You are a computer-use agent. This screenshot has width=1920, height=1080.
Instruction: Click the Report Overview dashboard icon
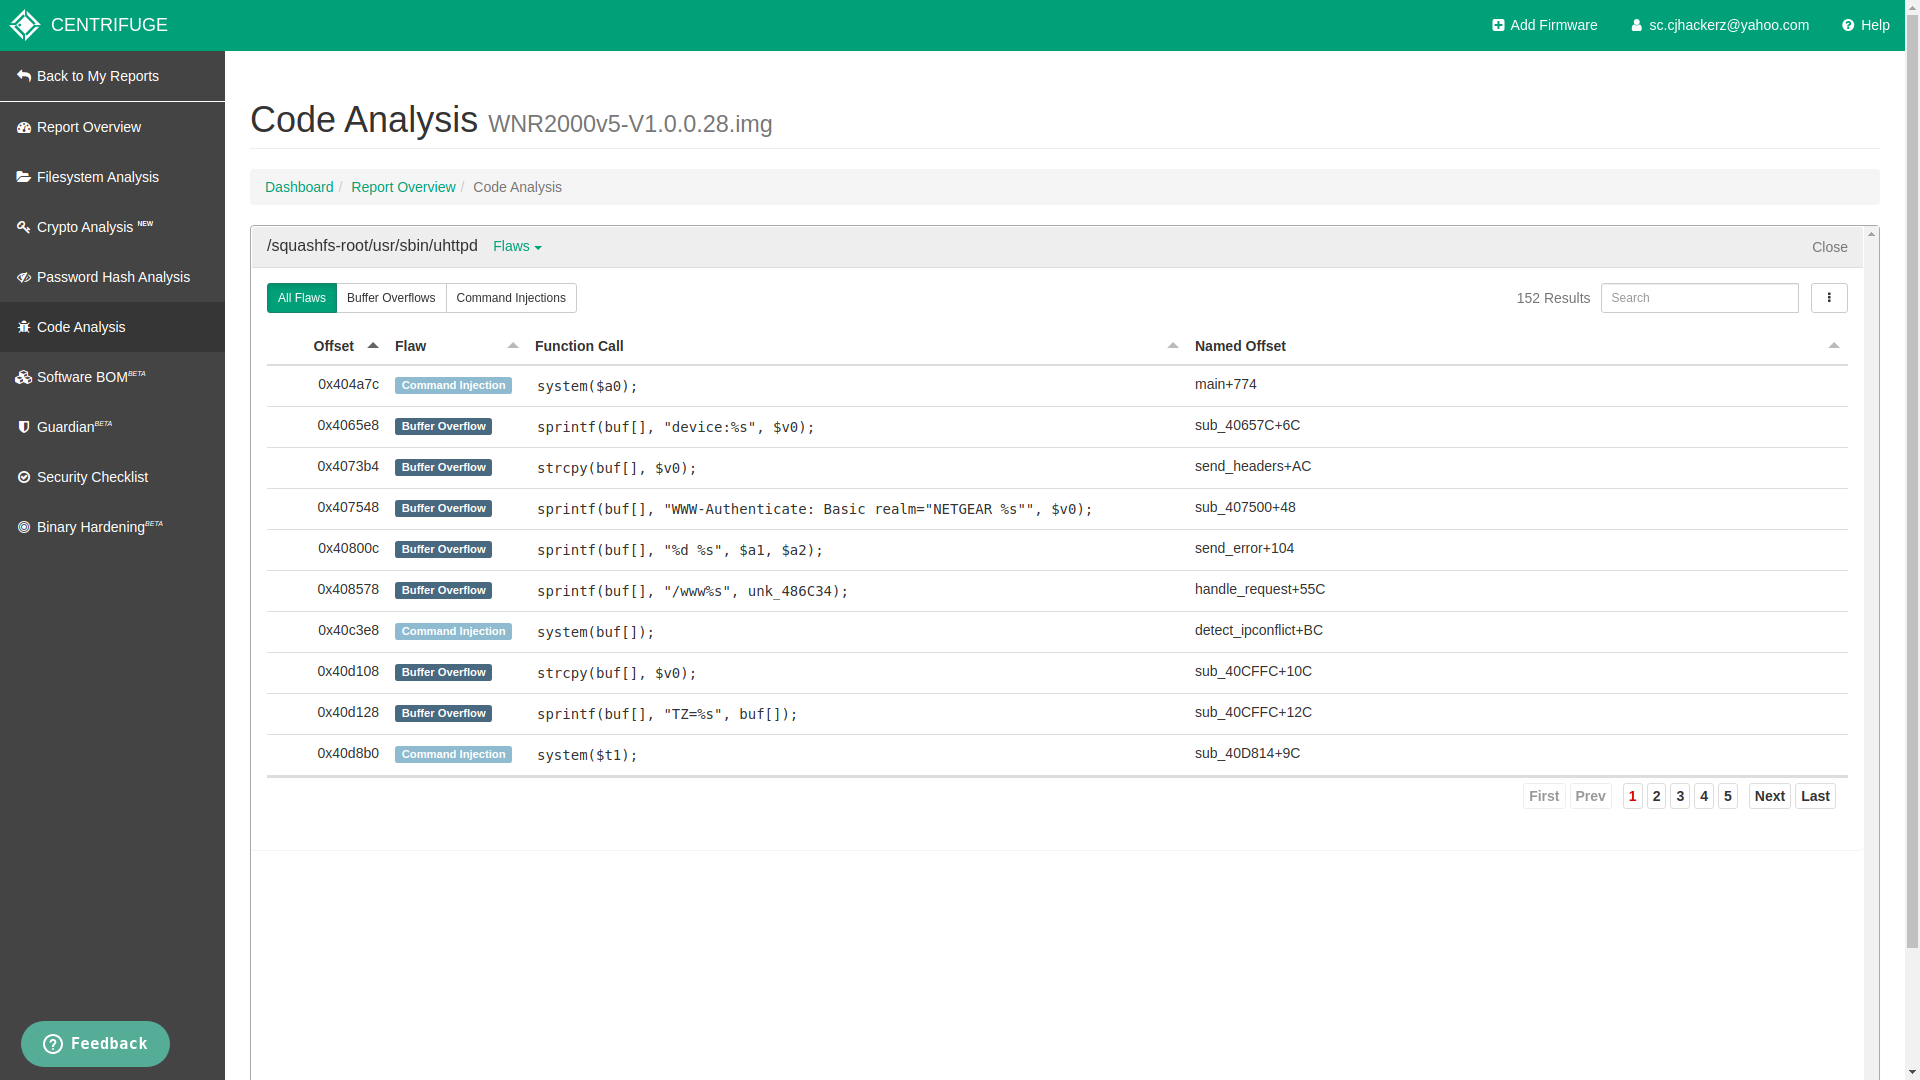pos(24,127)
